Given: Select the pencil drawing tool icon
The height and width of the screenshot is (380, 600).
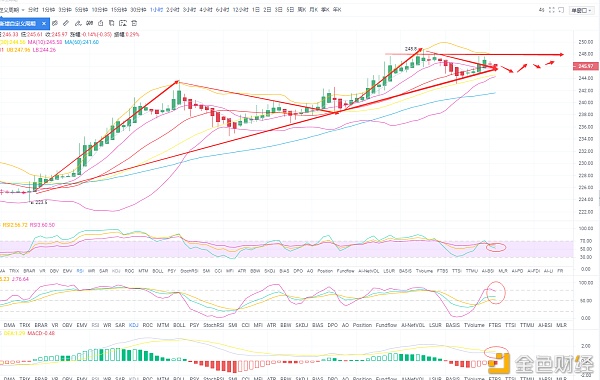Looking at the screenshot, I should [x=66, y=23].
